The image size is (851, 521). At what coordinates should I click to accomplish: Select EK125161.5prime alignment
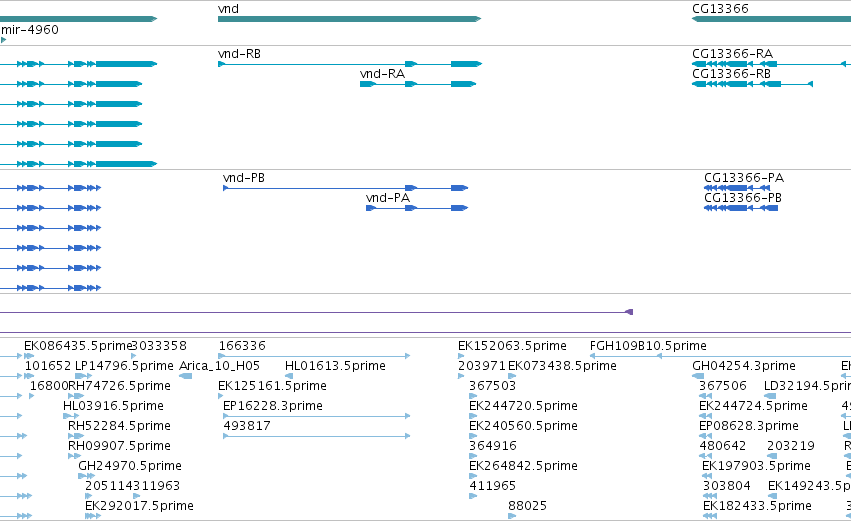tap(220, 396)
